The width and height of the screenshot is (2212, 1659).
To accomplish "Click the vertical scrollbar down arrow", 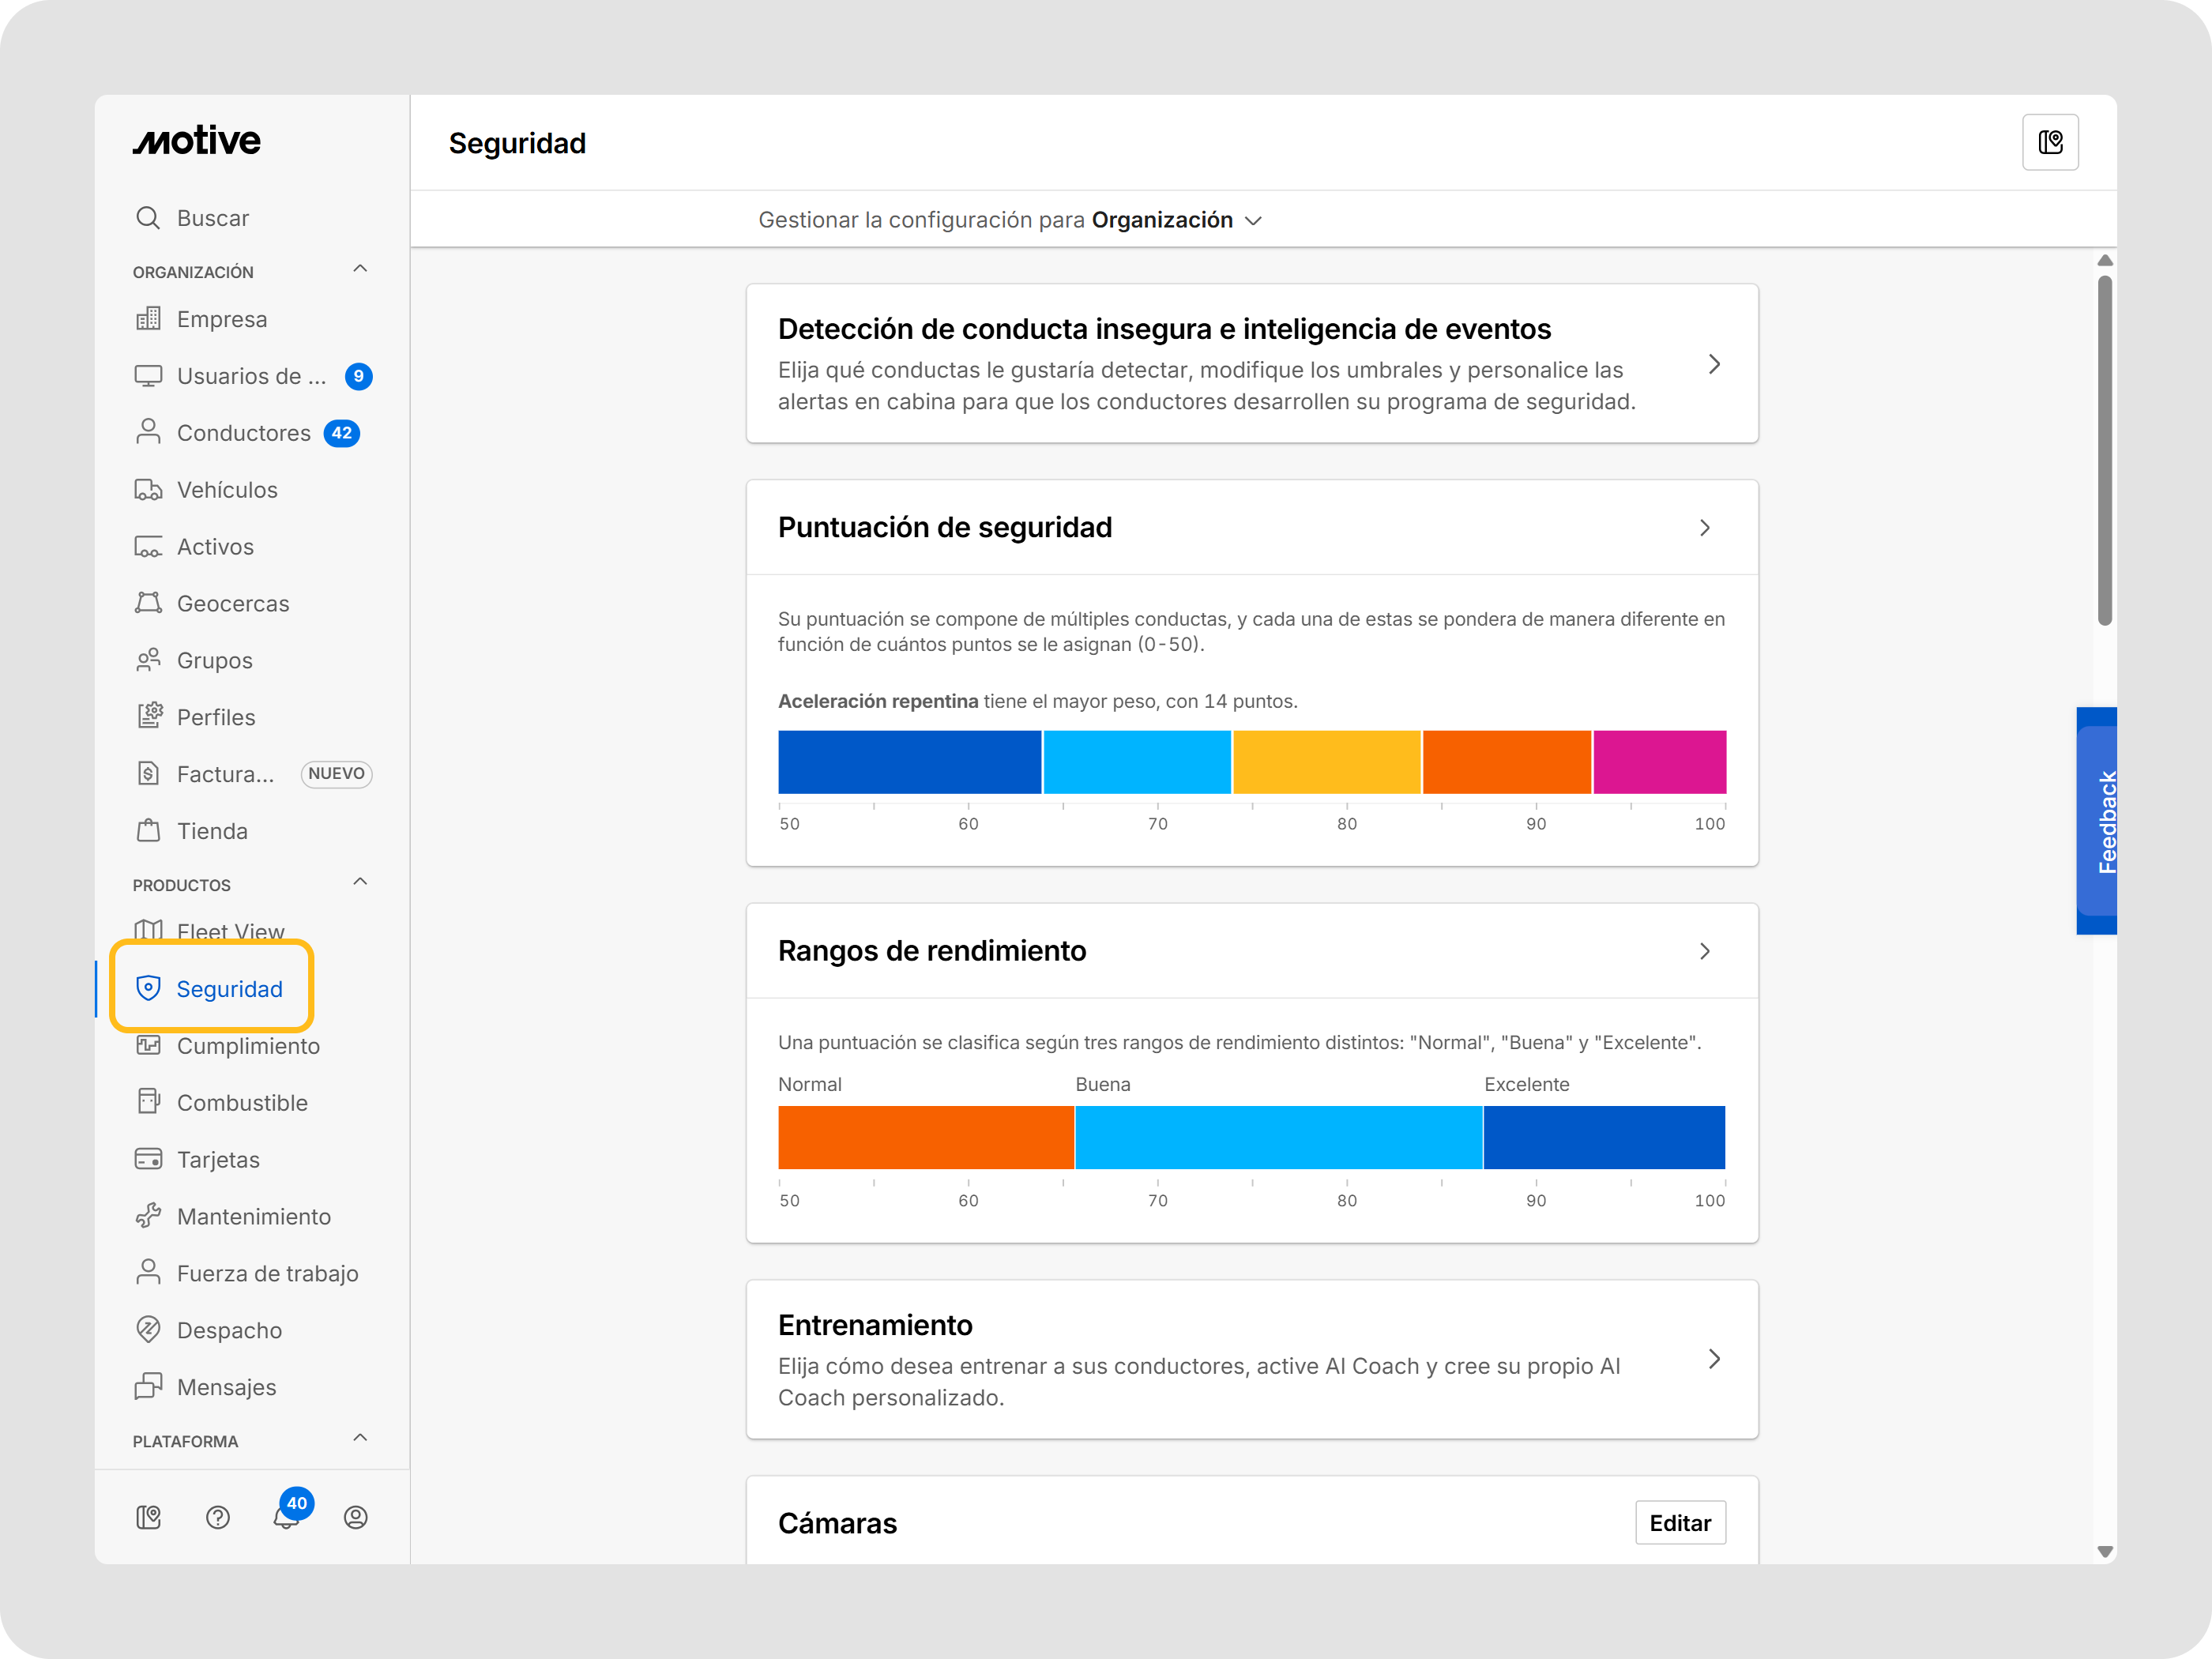I will 2105,1552.
